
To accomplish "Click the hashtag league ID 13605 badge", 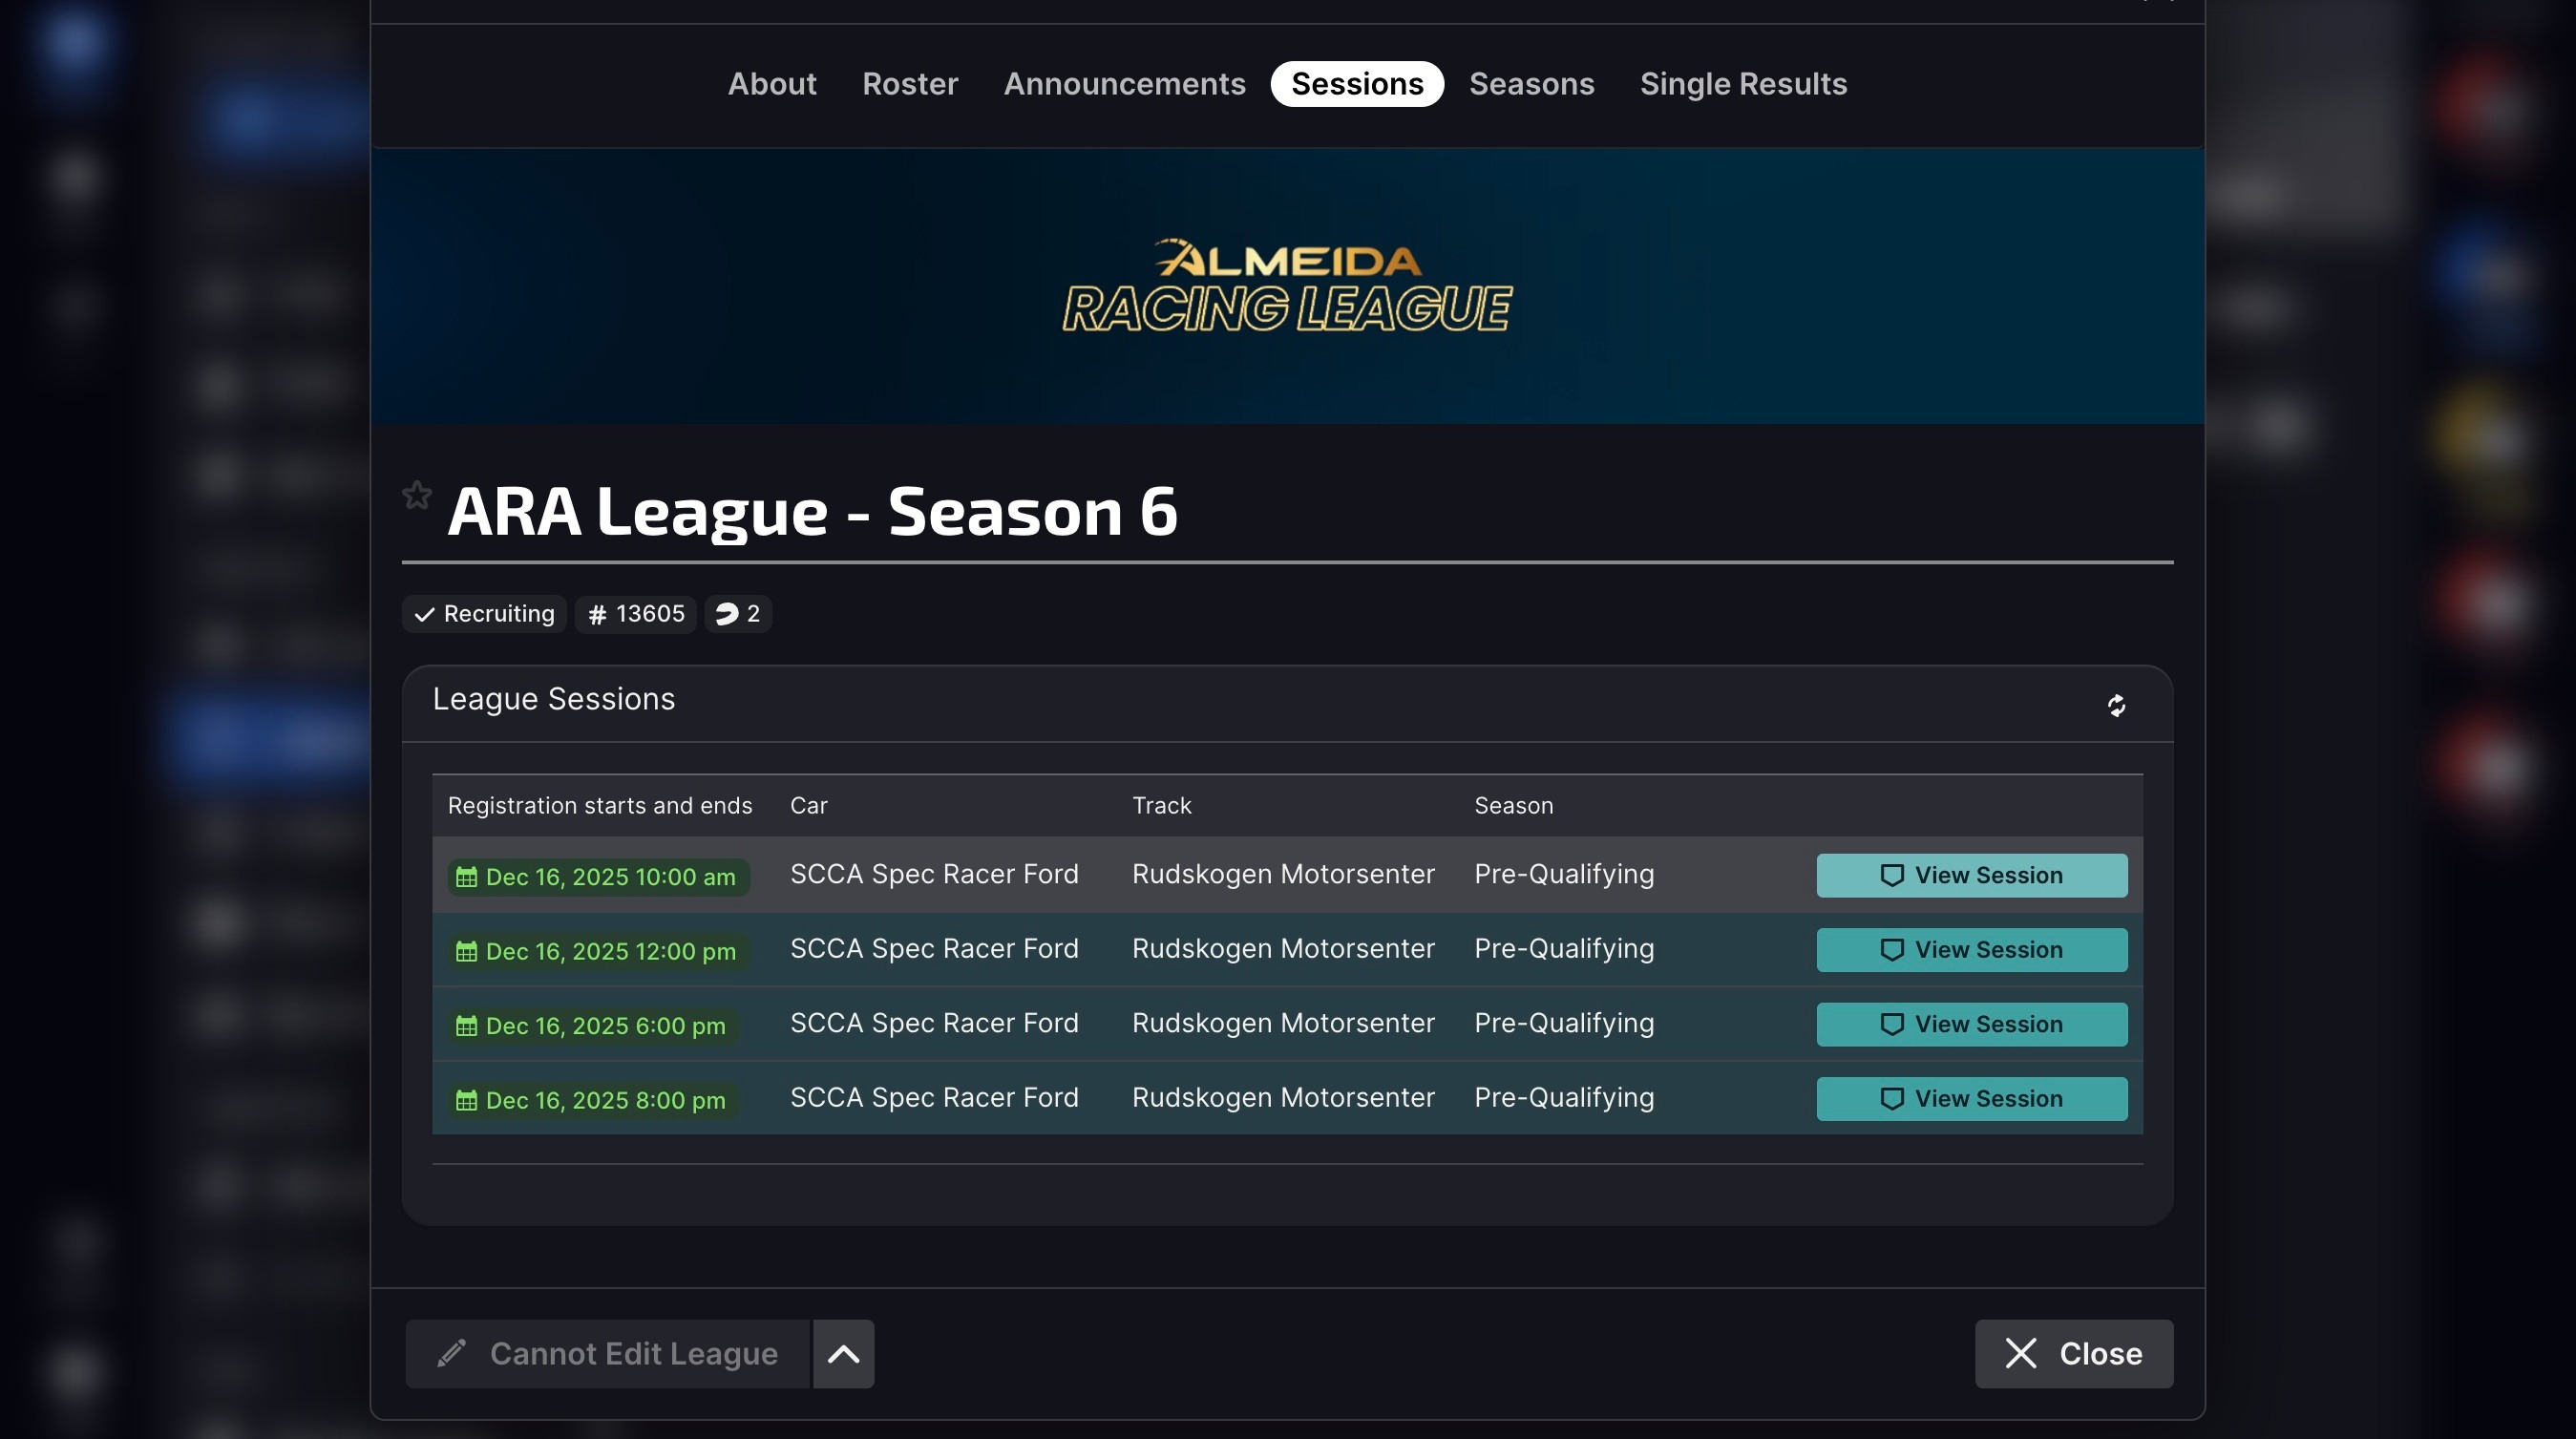I will tap(635, 614).
